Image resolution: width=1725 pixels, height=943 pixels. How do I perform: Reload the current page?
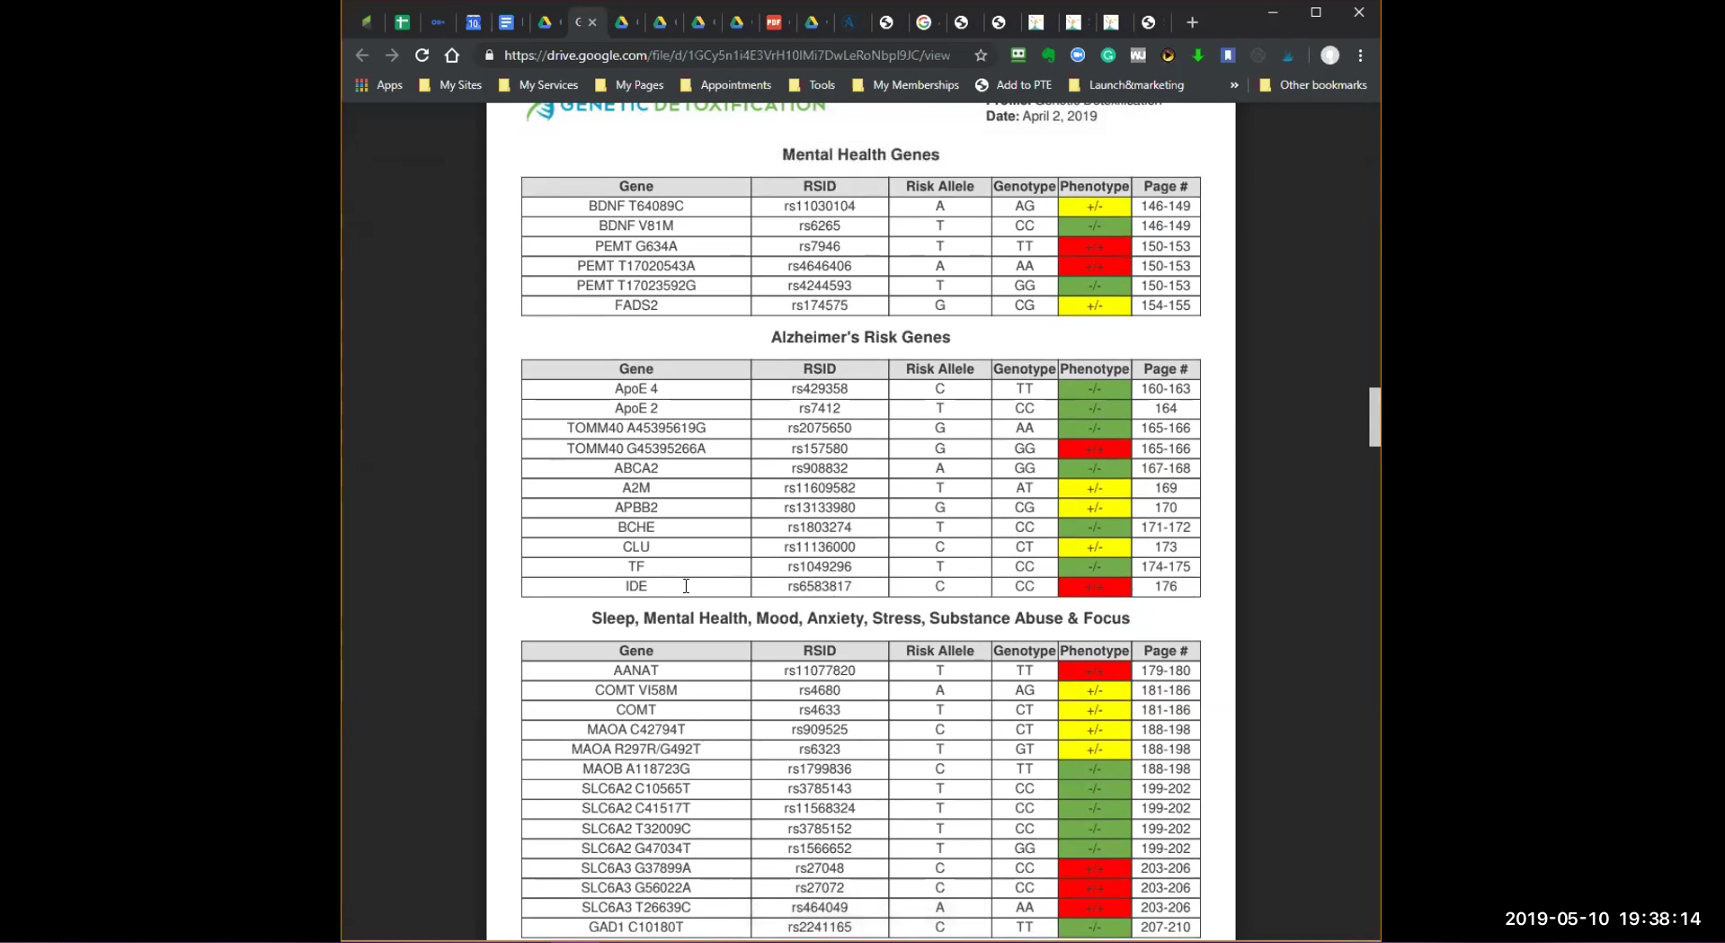pos(422,56)
